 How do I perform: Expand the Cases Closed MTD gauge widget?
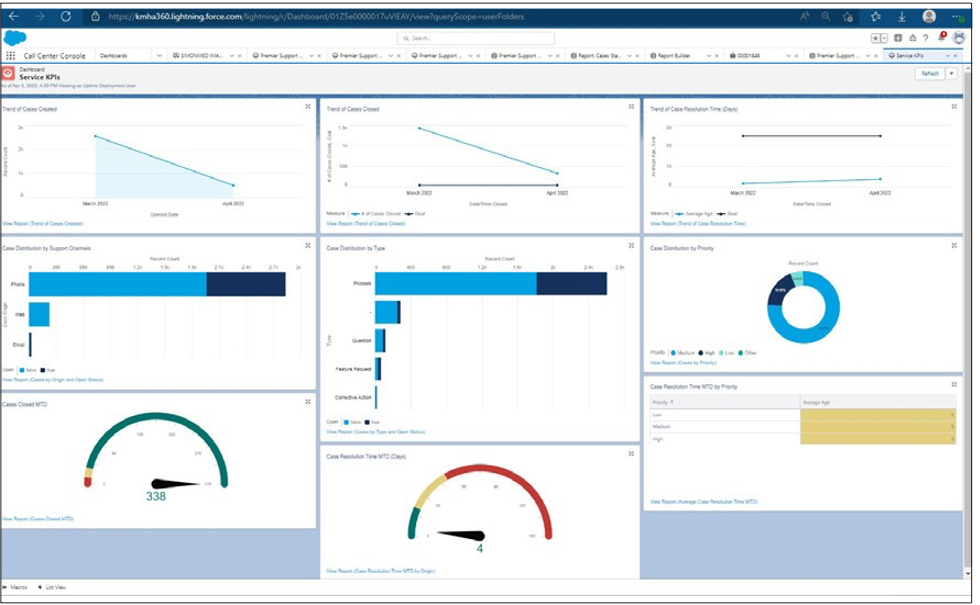click(308, 402)
